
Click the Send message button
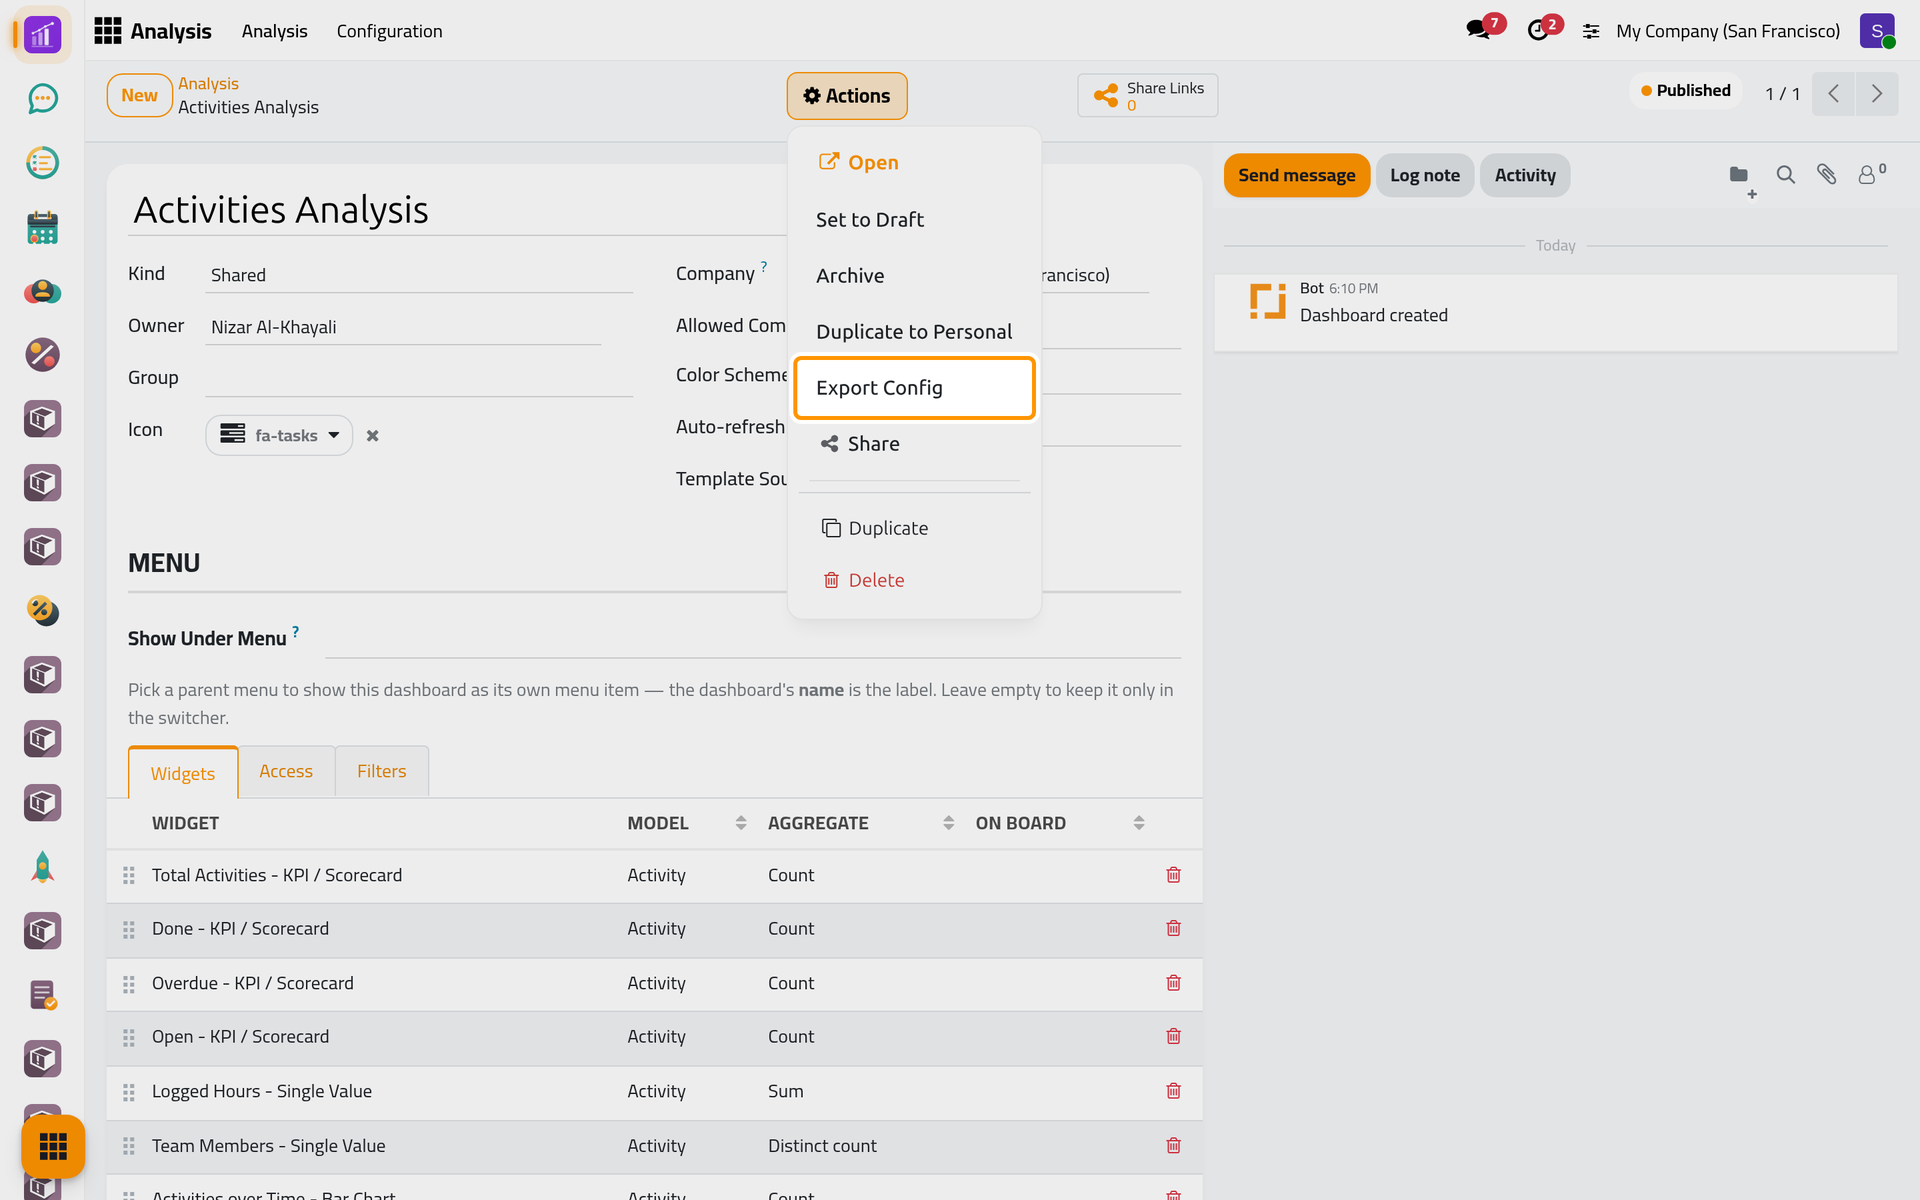pyautogui.click(x=1296, y=175)
